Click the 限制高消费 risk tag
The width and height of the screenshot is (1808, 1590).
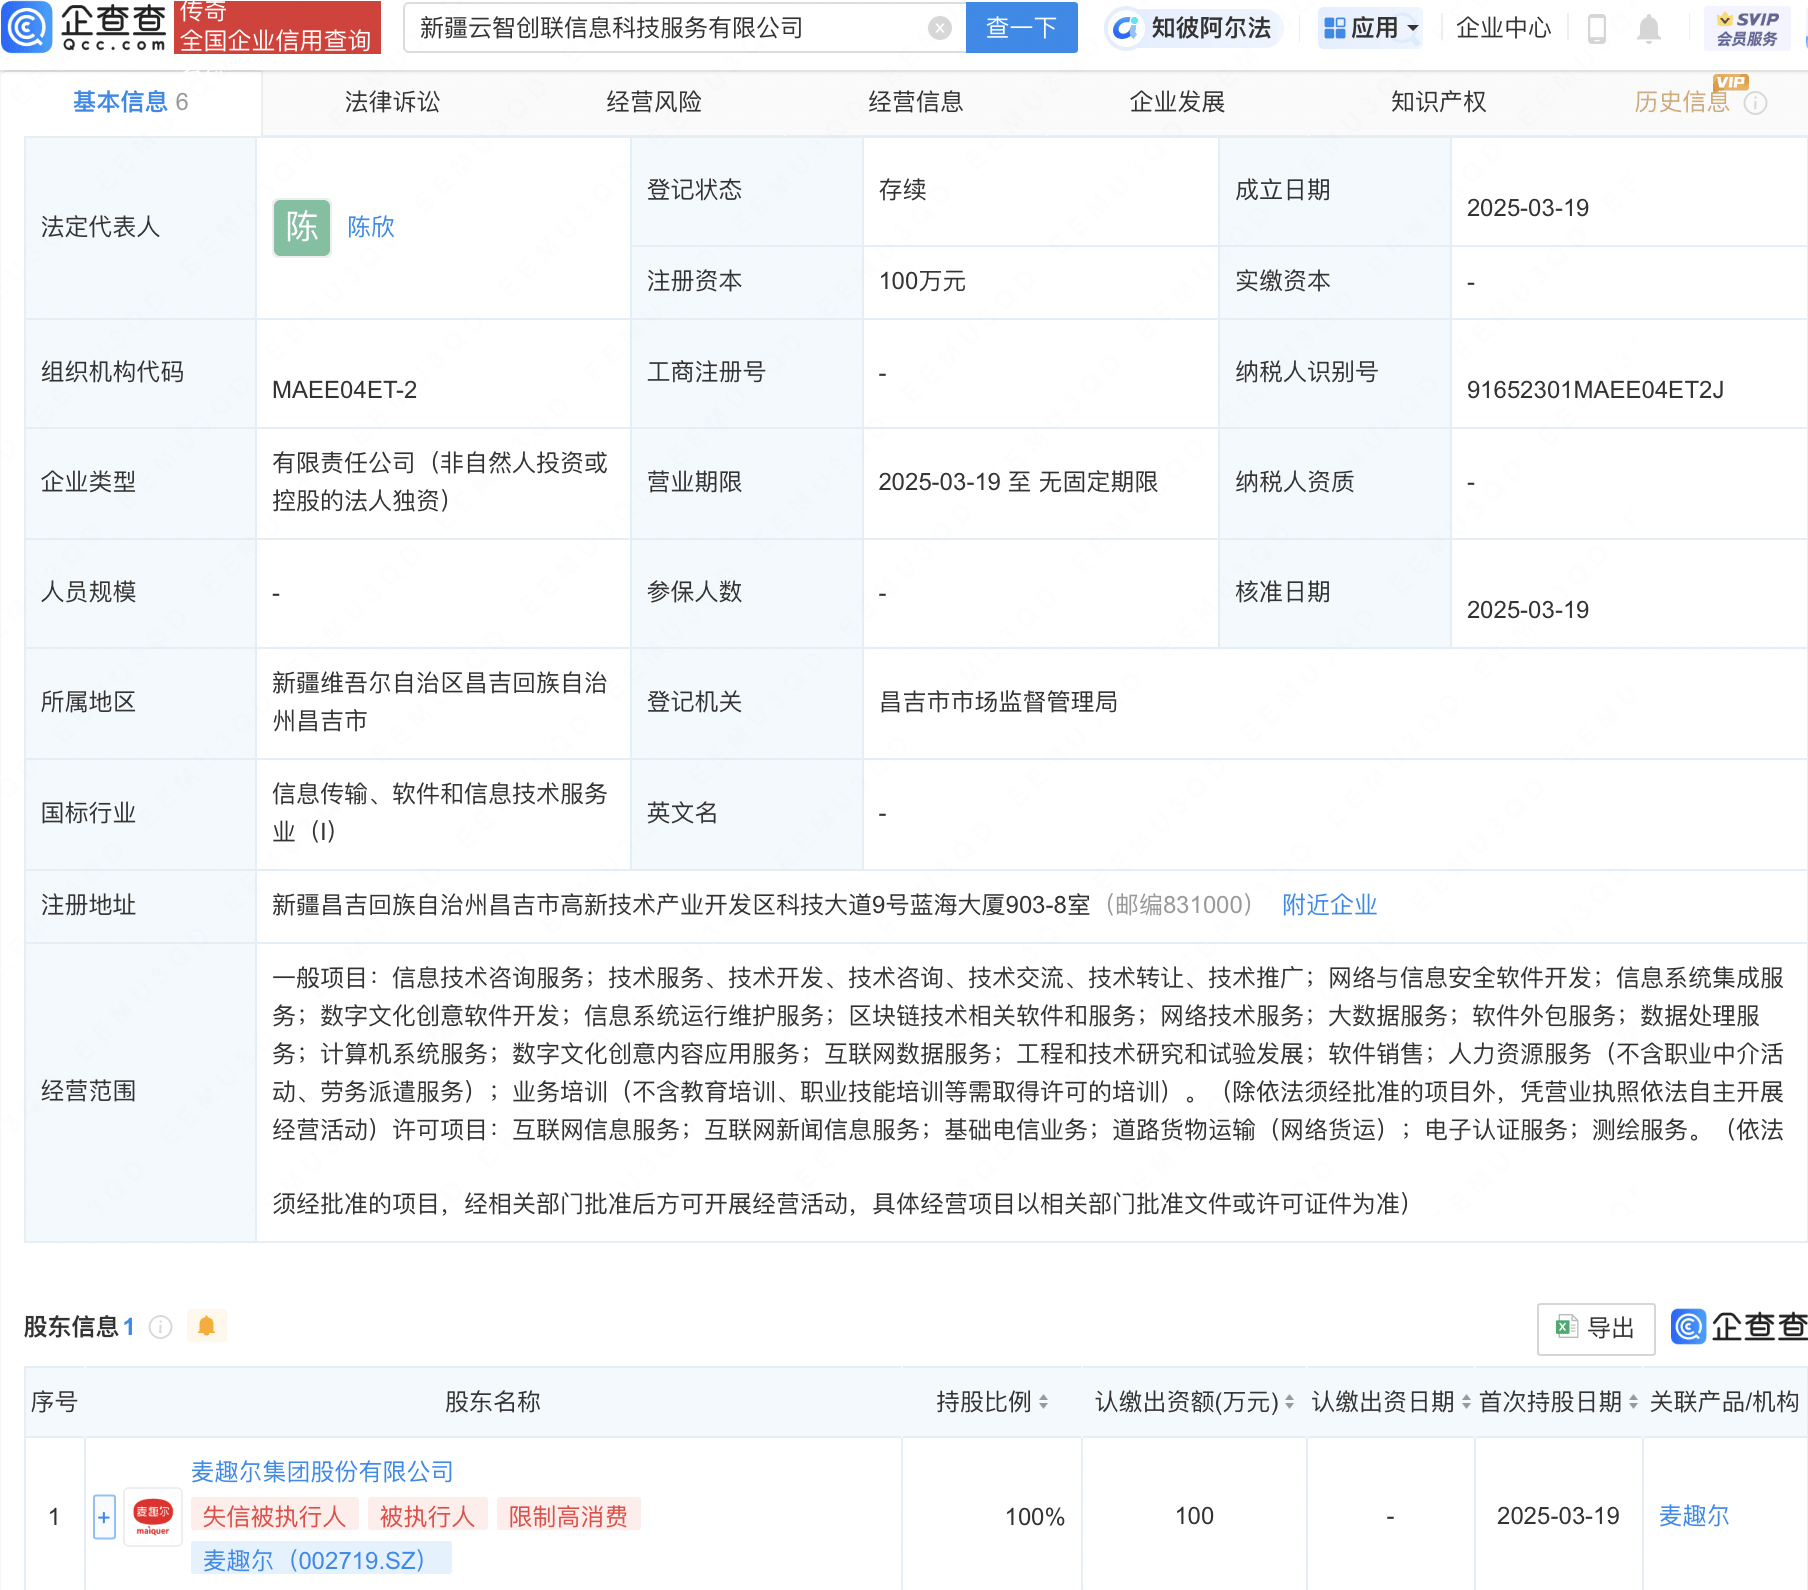click(568, 1516)
